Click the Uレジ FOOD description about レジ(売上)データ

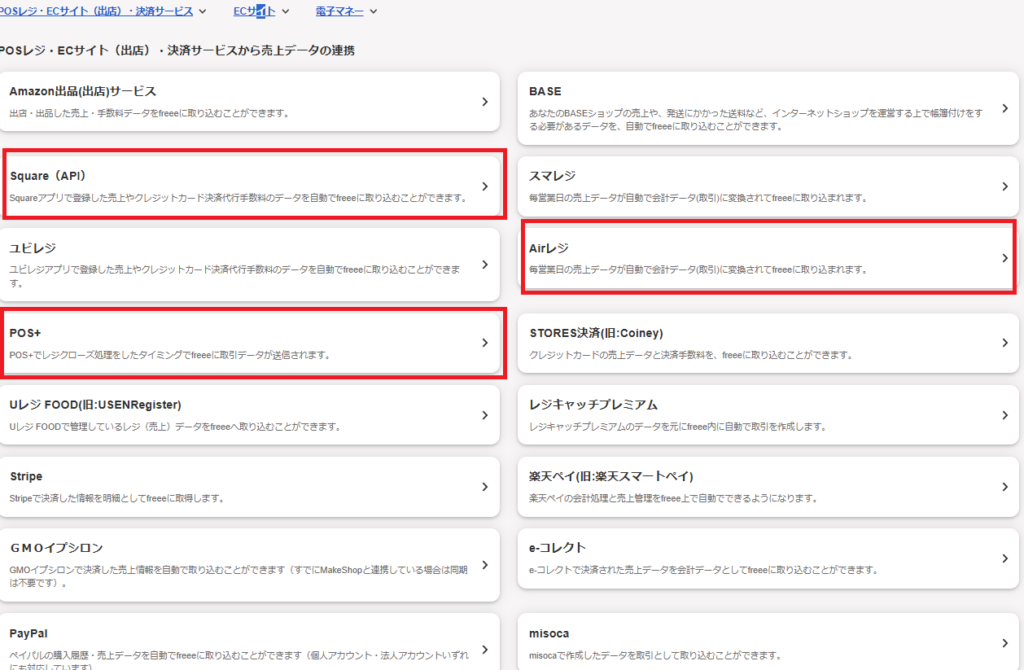point(175,427)
